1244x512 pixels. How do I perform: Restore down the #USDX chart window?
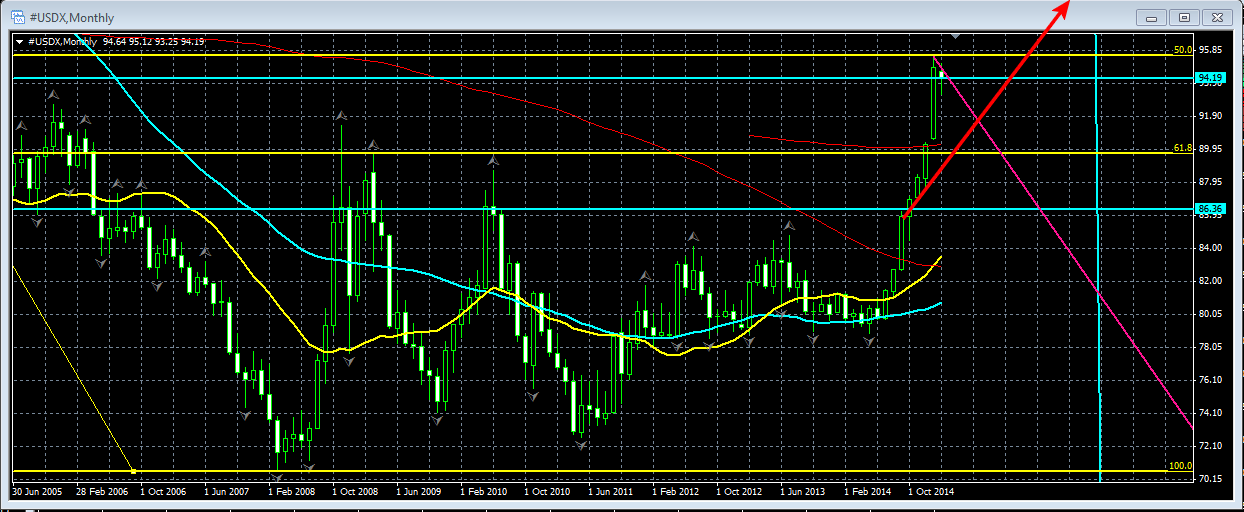[x=1184, y=17]
